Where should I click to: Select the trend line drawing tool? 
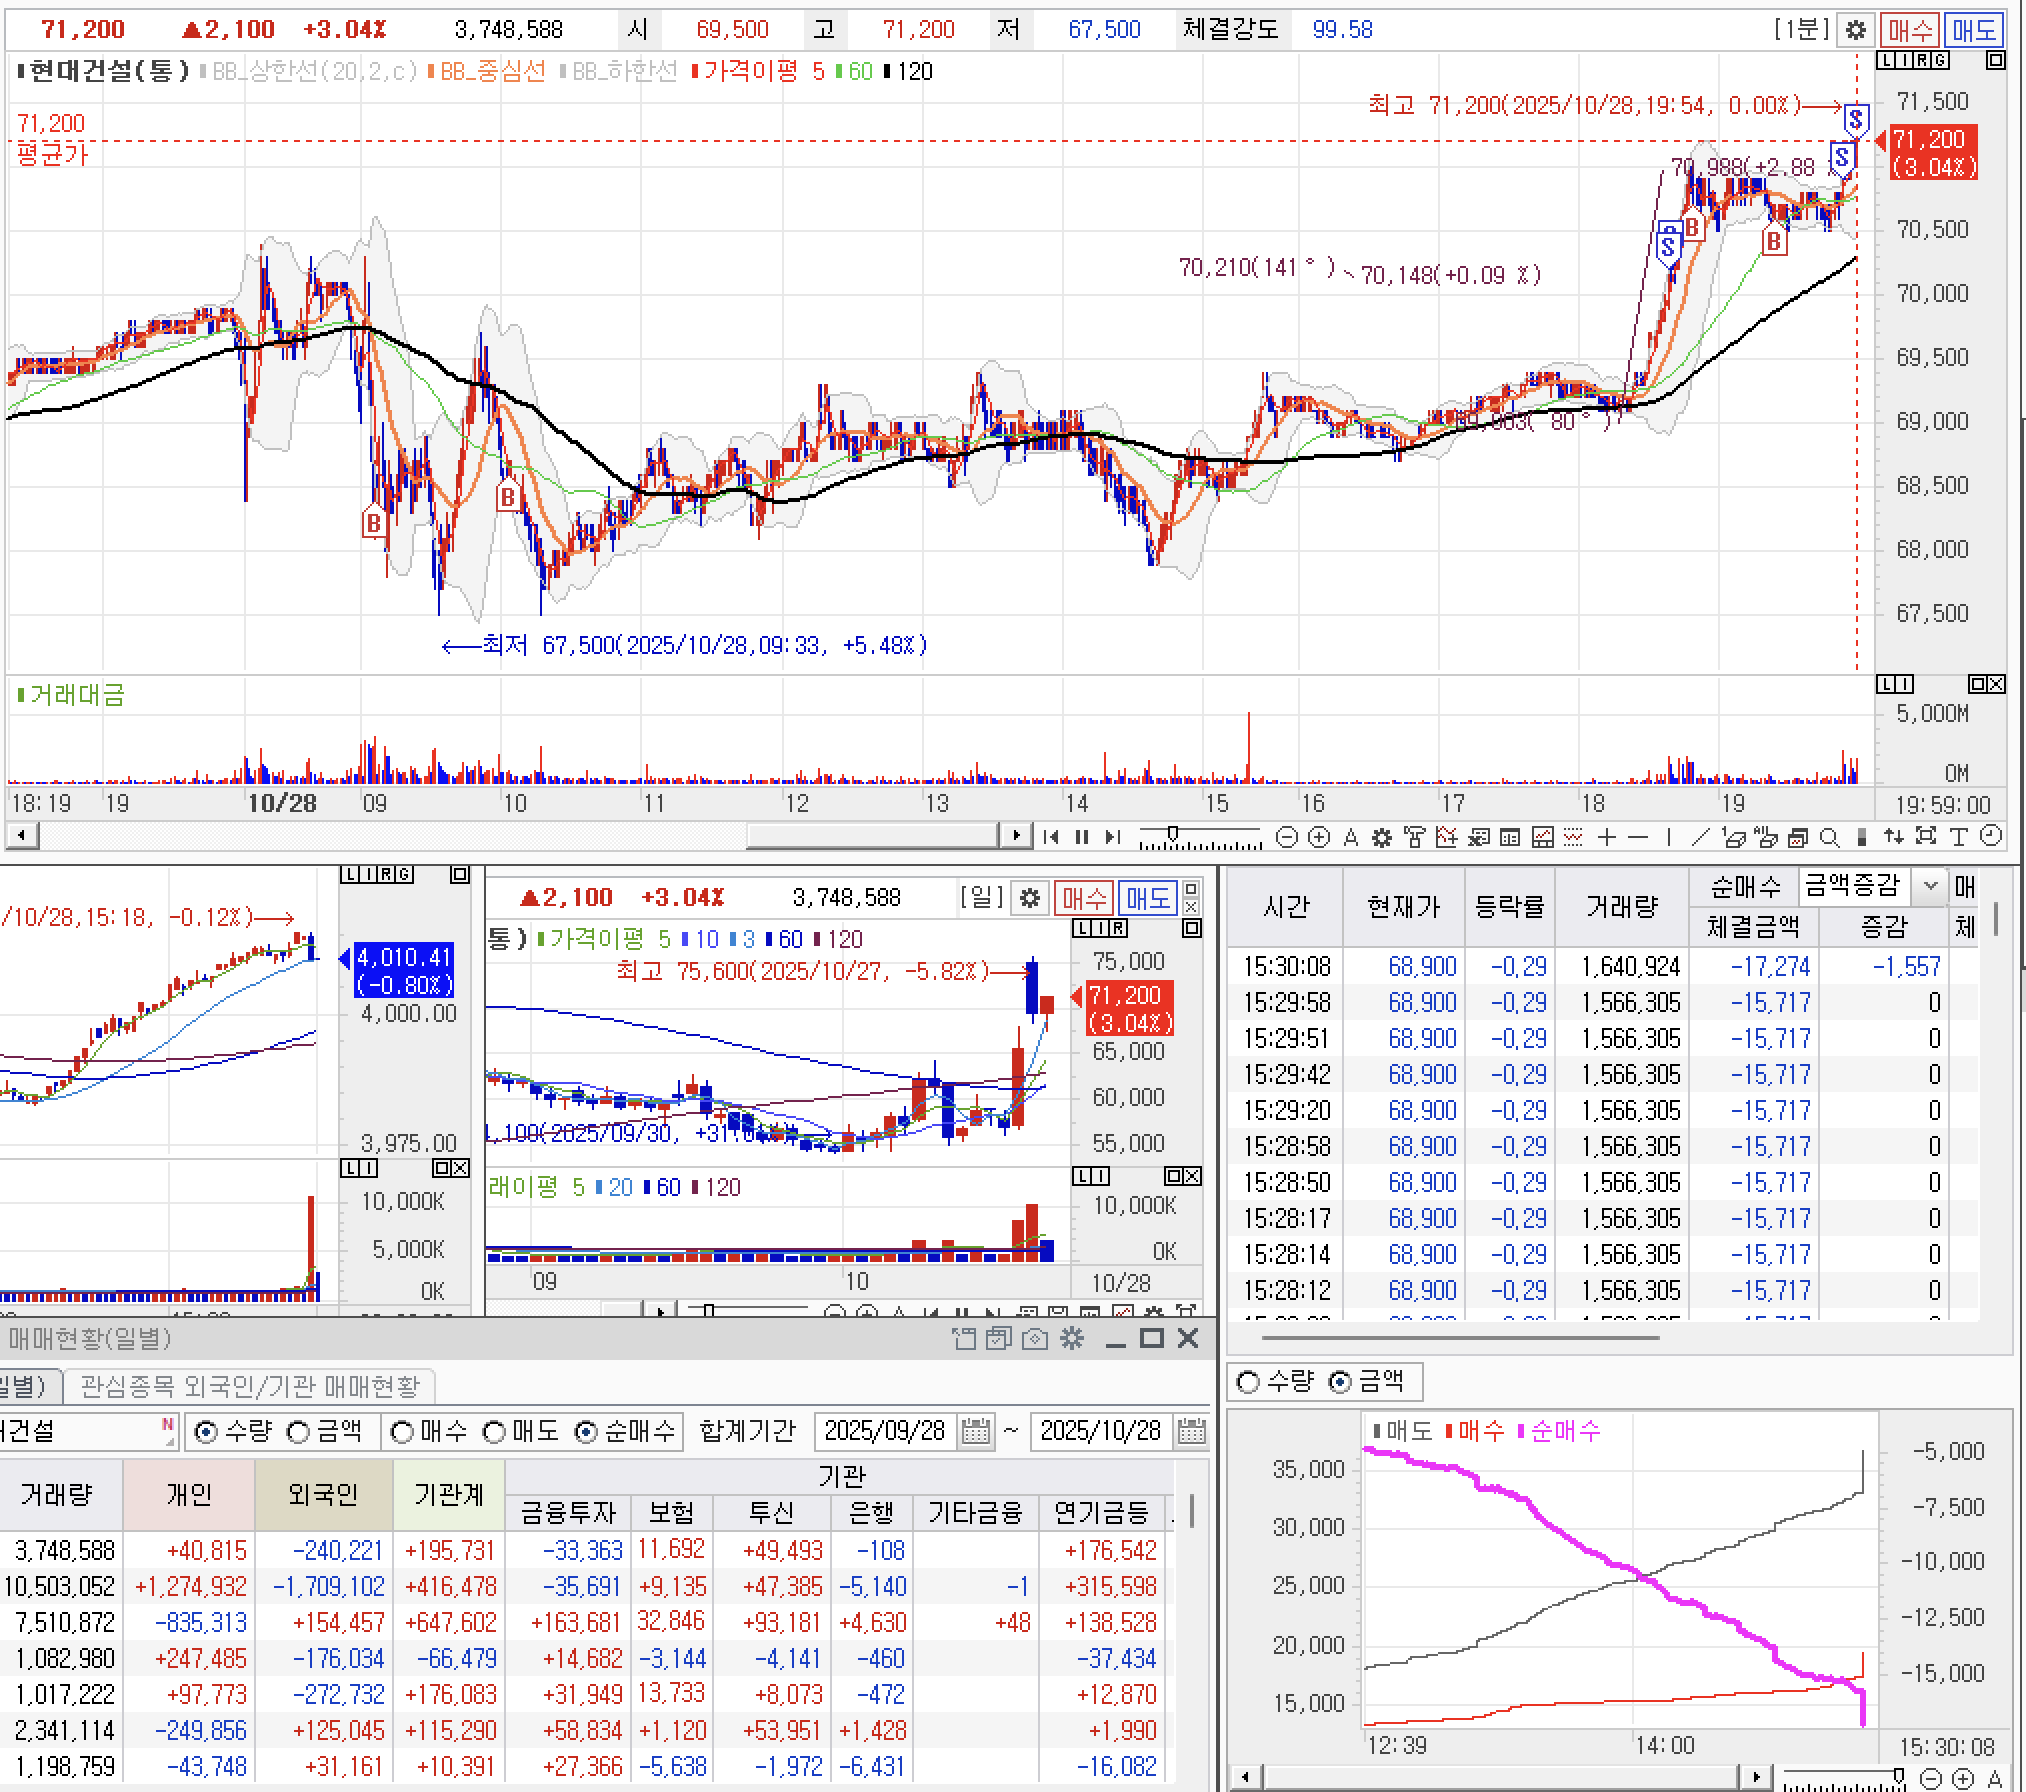point(1699,838)
